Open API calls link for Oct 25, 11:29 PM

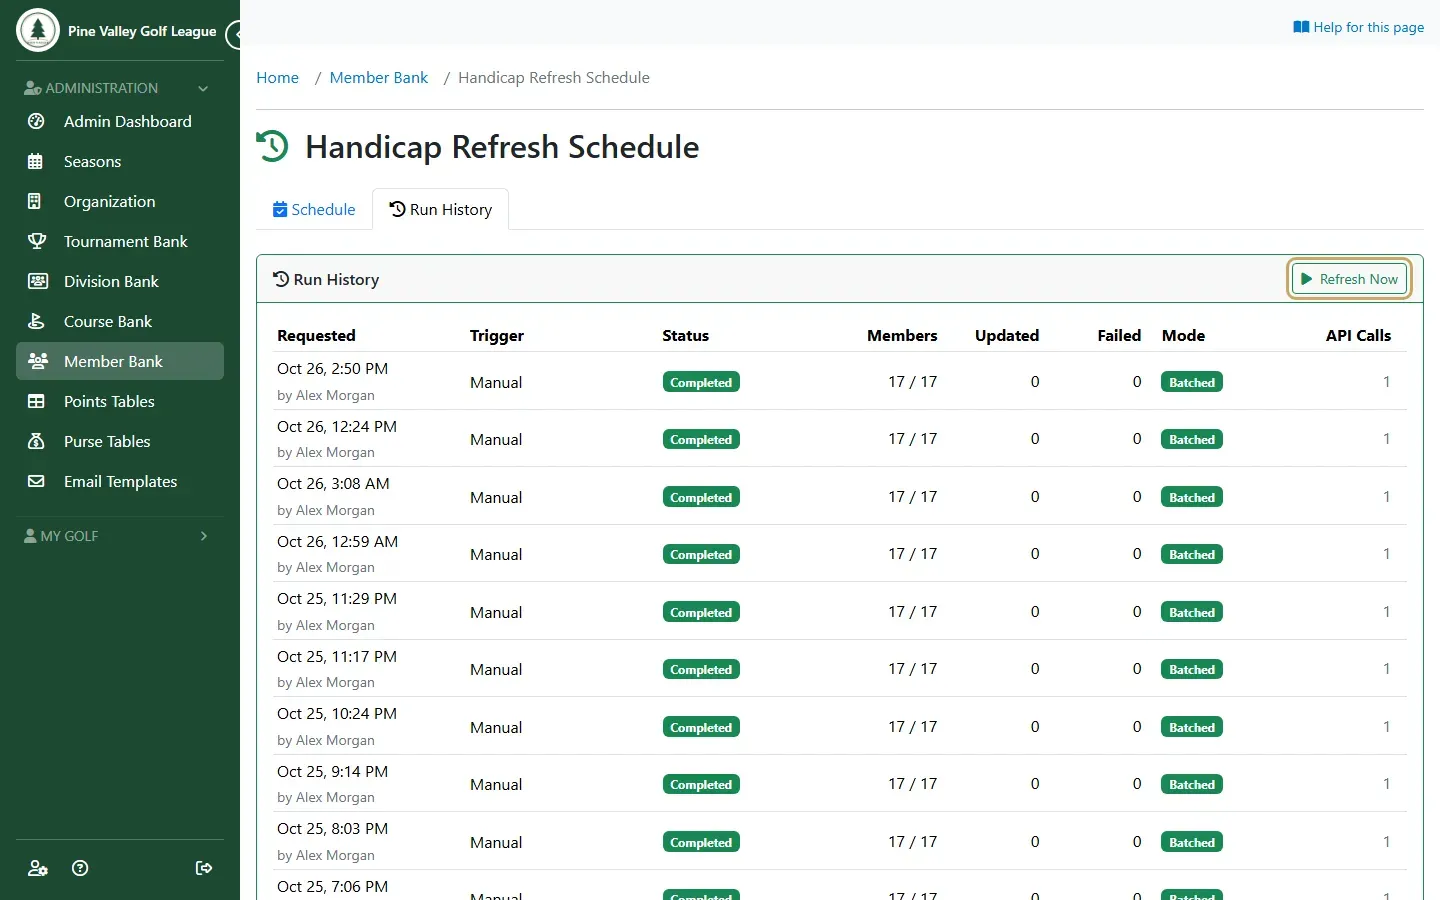(x=1386, y=612)
